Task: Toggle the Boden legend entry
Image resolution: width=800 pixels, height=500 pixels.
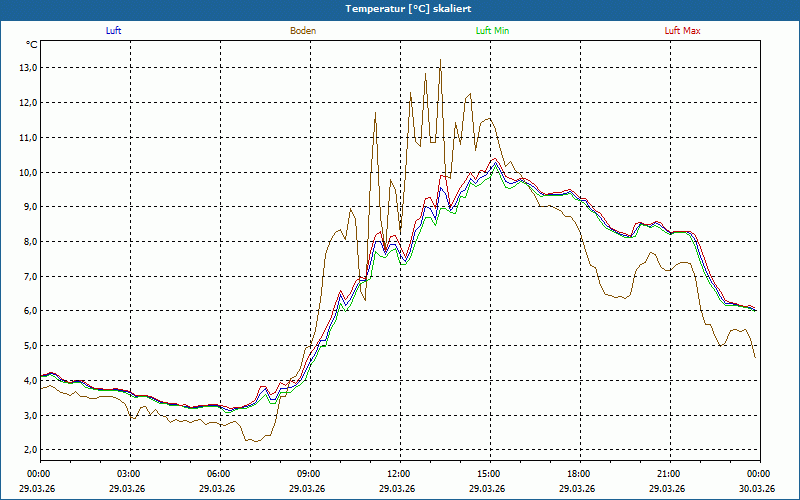Action: (x=303, y=31)
